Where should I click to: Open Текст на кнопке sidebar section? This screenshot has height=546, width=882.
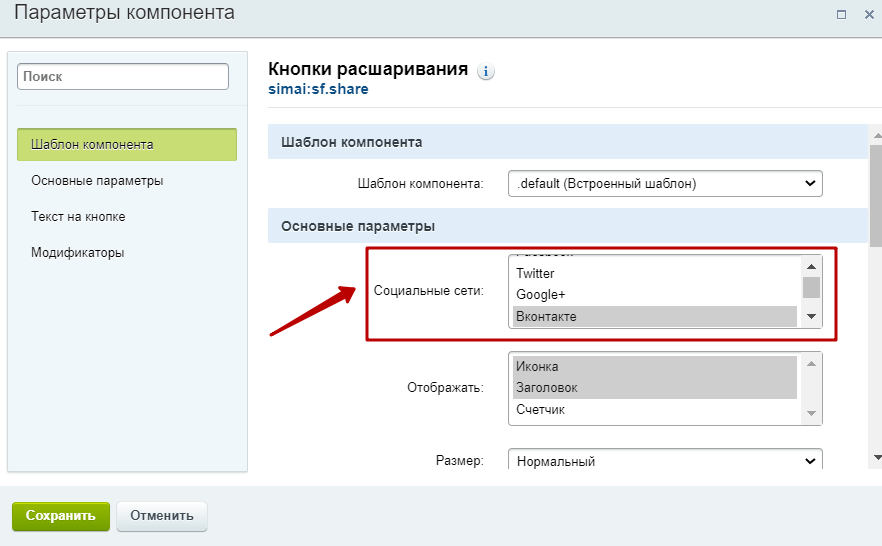click(78, 217)
